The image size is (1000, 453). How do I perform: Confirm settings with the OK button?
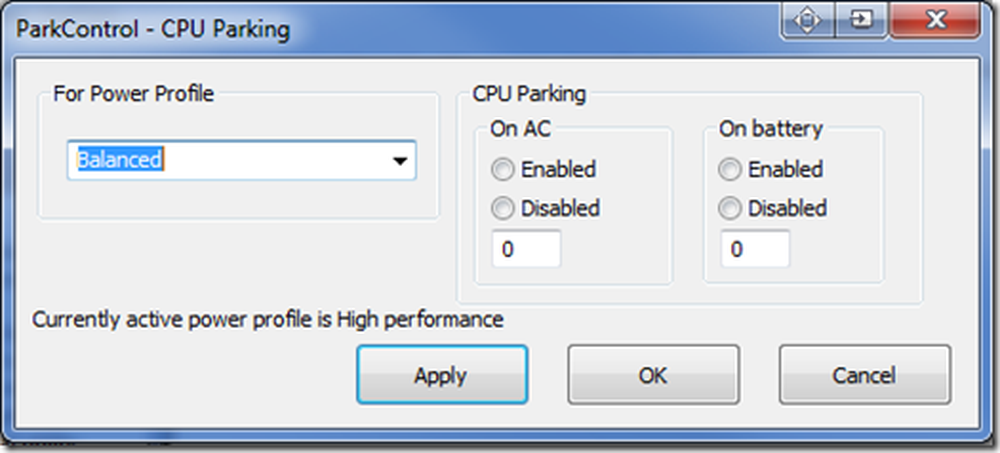pos(654,375)
